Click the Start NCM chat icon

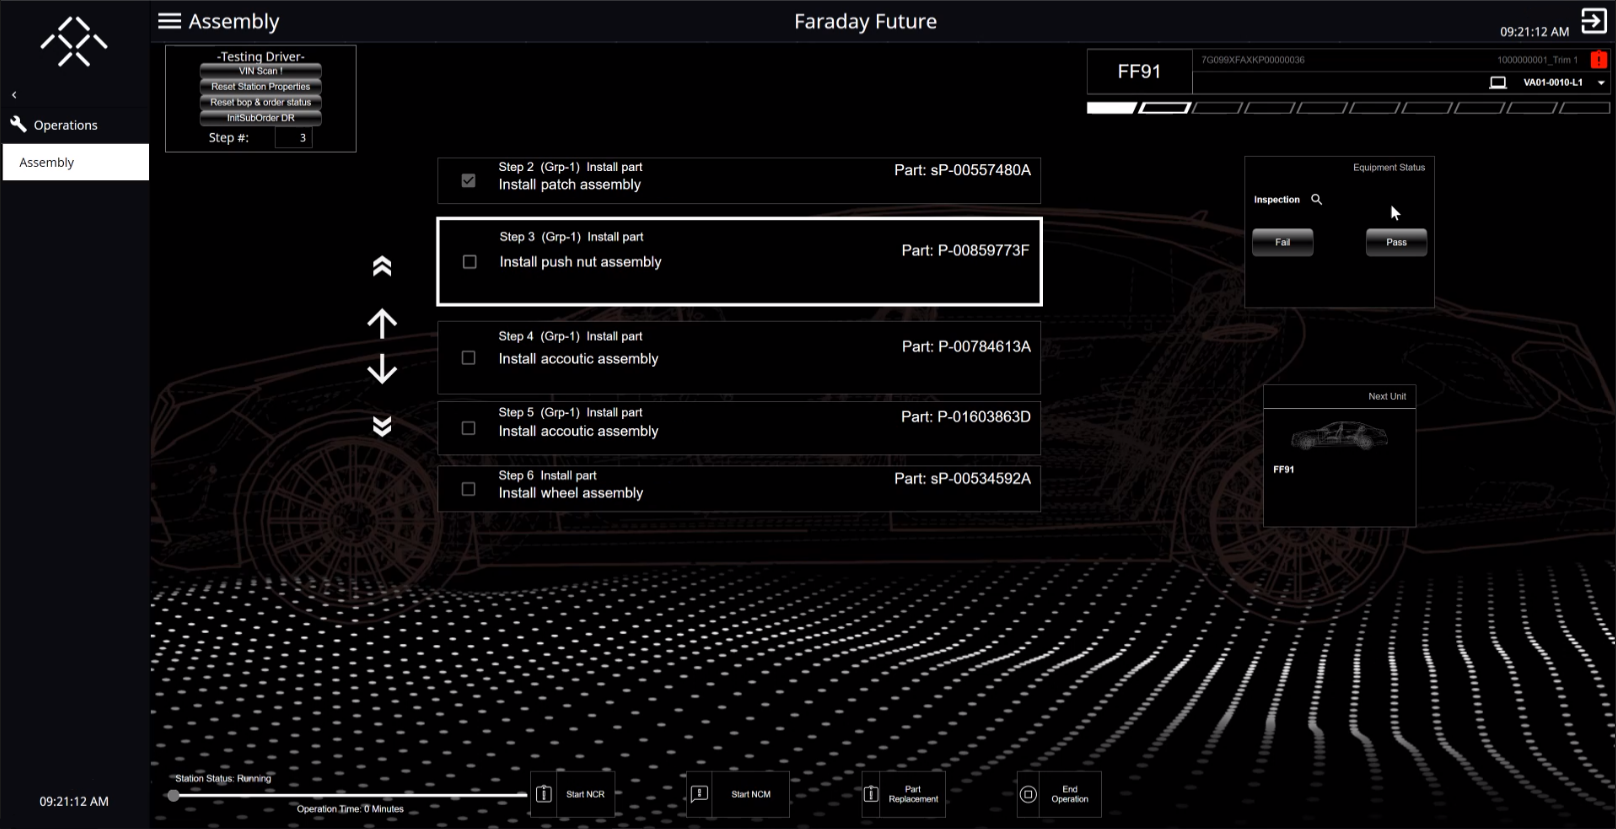point(699,794)
